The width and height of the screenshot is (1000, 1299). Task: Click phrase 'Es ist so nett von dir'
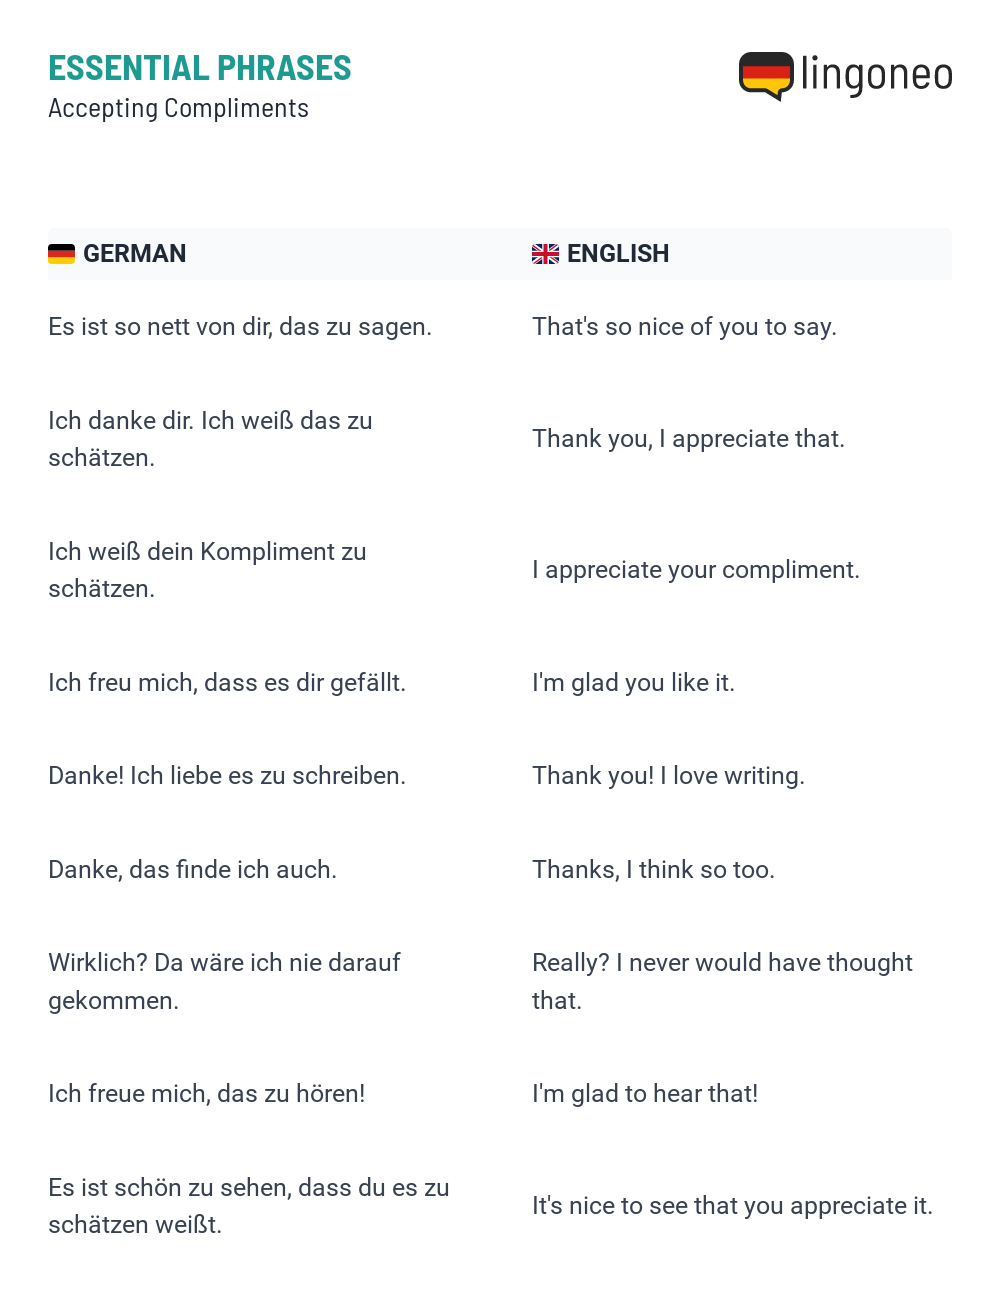159,327
